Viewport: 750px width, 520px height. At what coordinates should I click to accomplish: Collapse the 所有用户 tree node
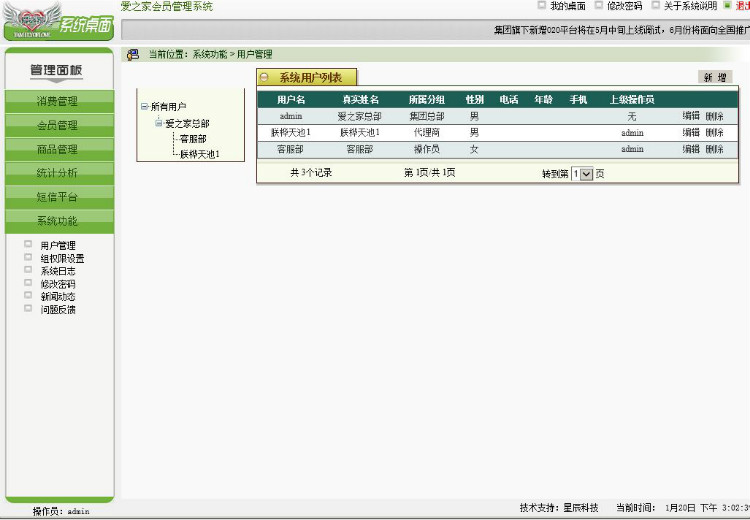[144, 106]
